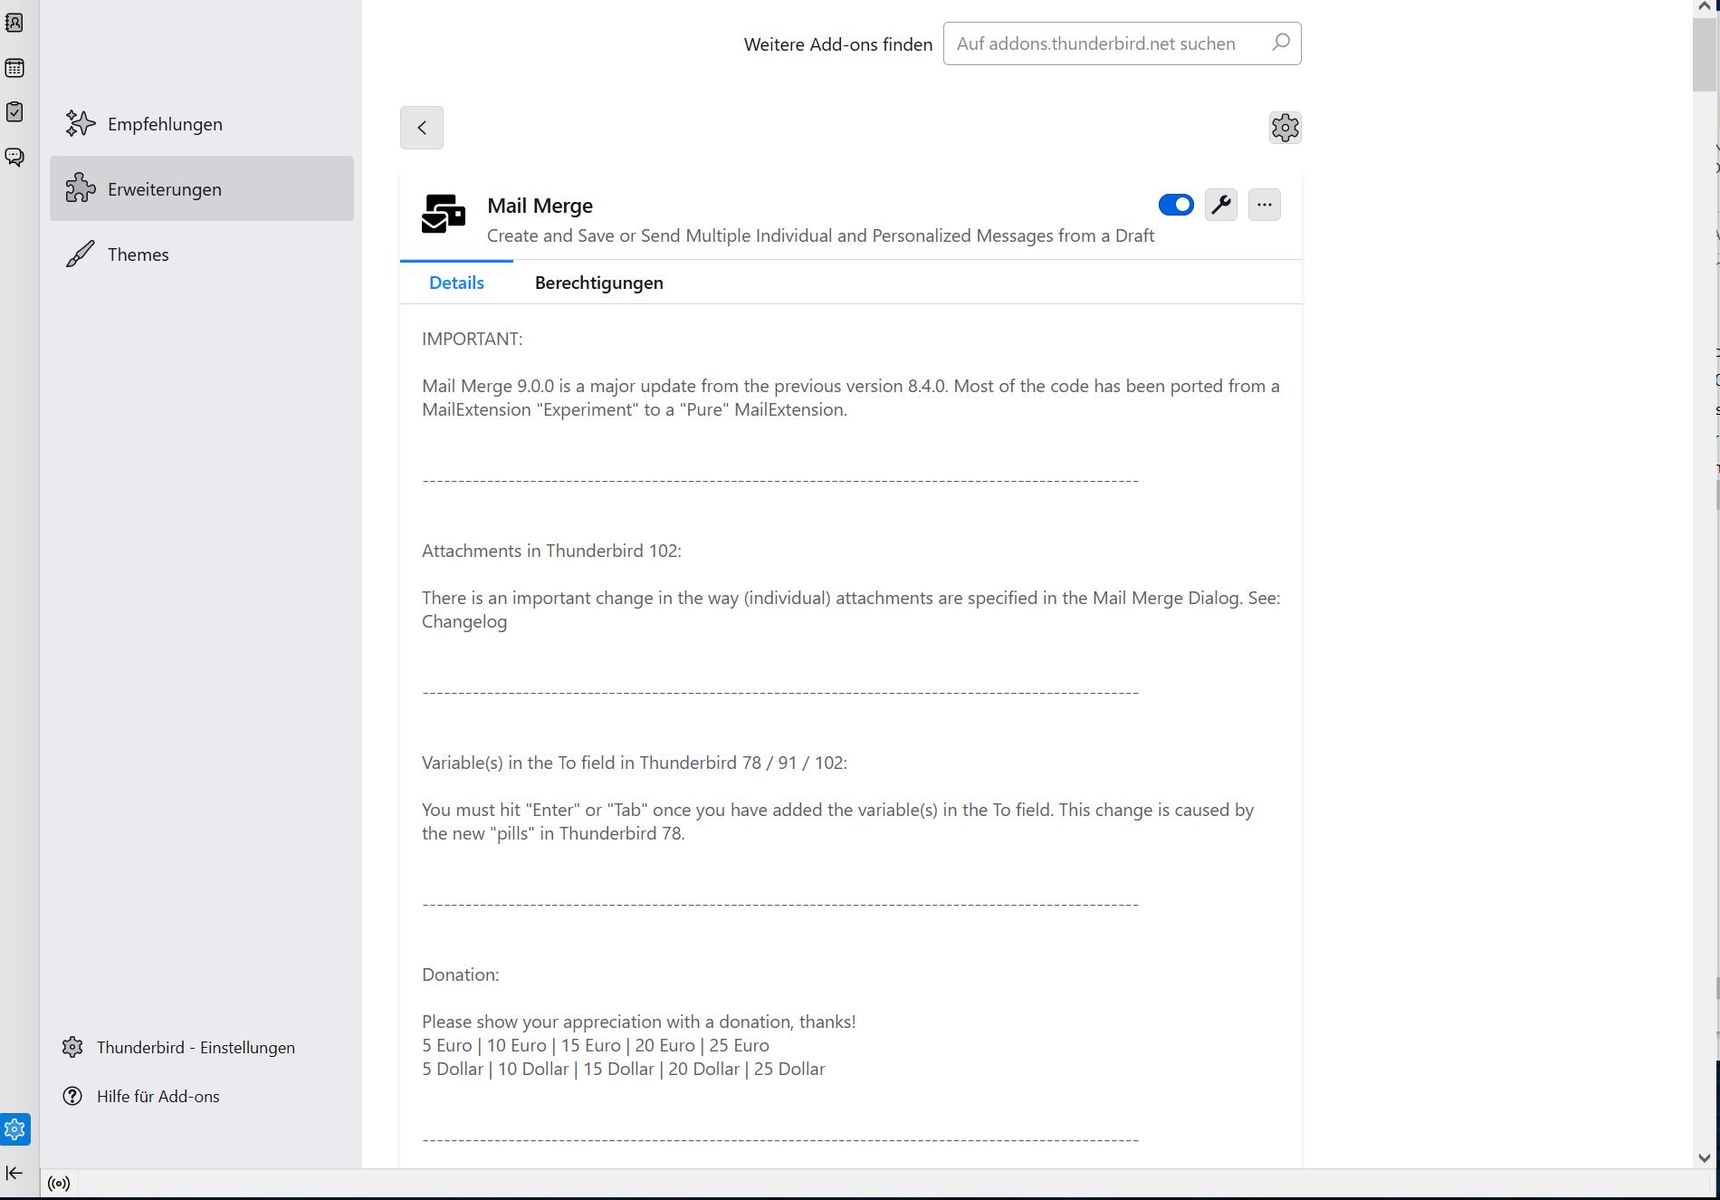Focus the addons.thunderbird.net search field

point(1122,44)
